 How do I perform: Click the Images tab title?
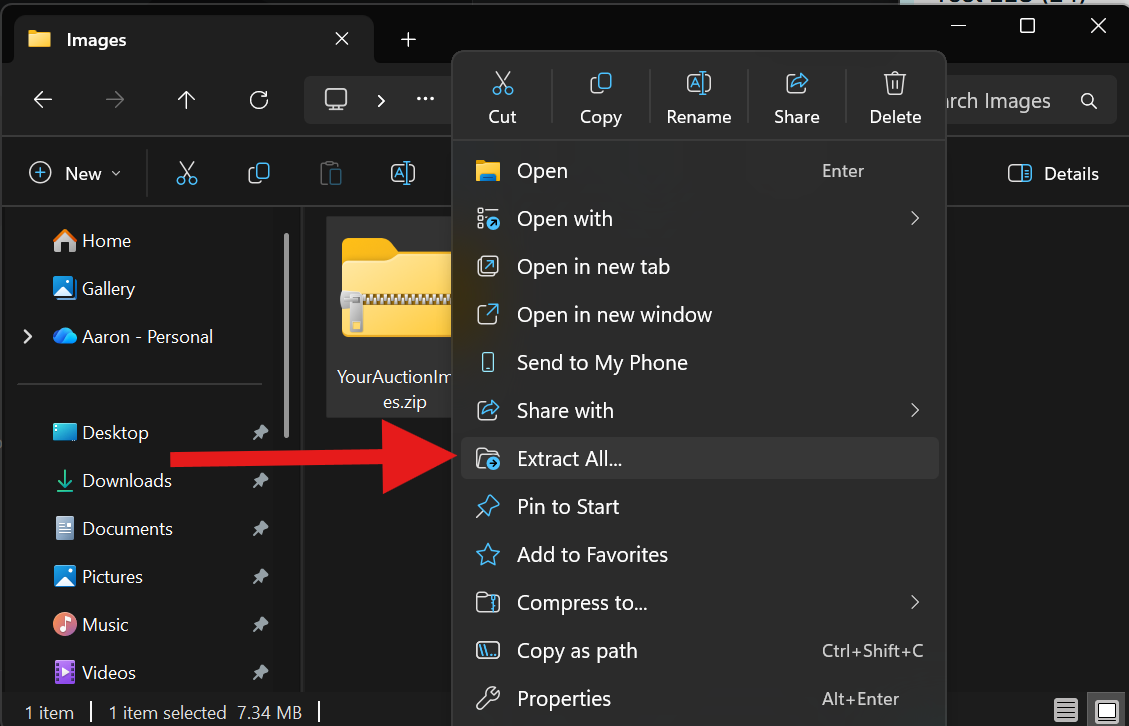click(x=96, y=40)
